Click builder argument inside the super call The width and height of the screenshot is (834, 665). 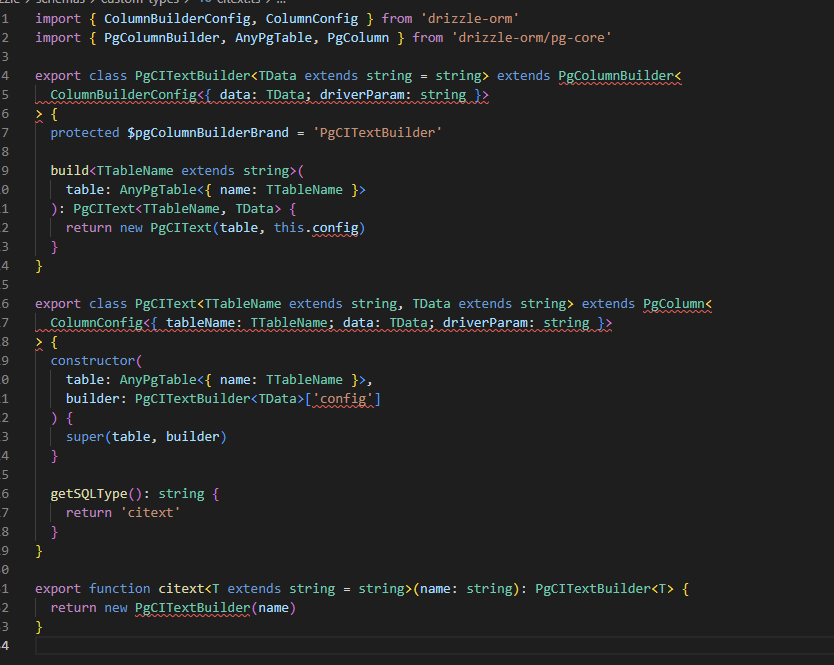click(x=193, y=437)
